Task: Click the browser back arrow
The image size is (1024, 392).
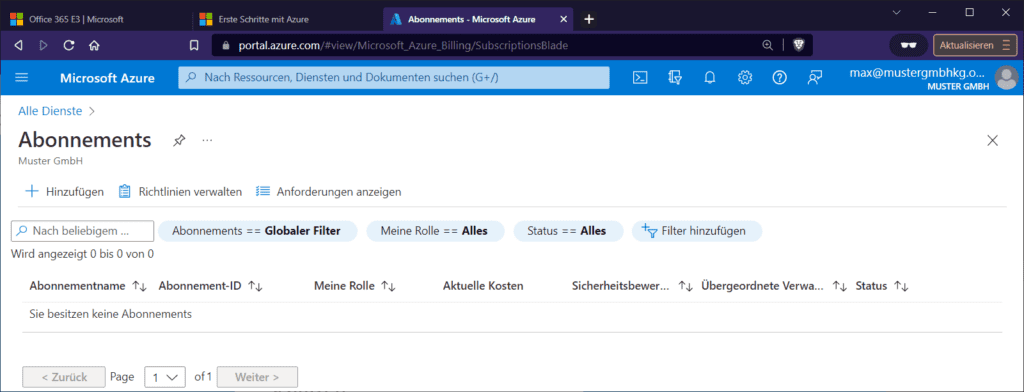Action: tap(18, 46)
